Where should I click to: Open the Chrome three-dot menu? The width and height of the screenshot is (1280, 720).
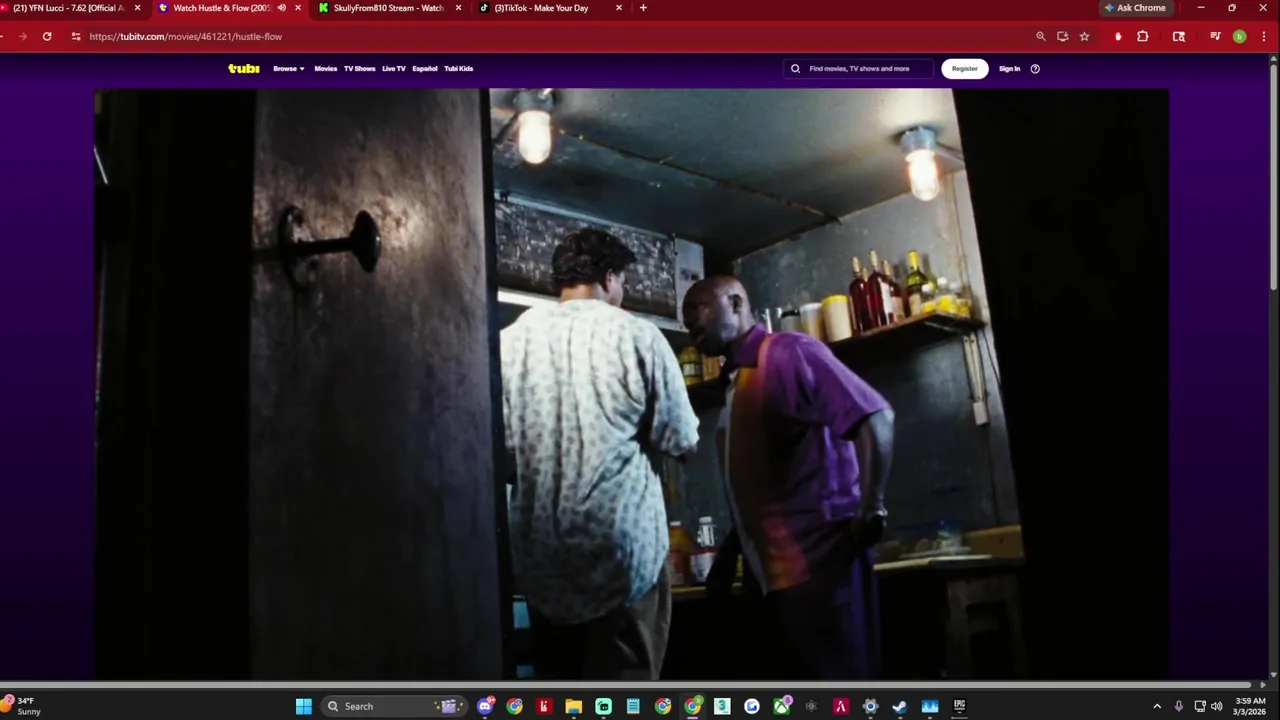click(x=1264, y=36)
